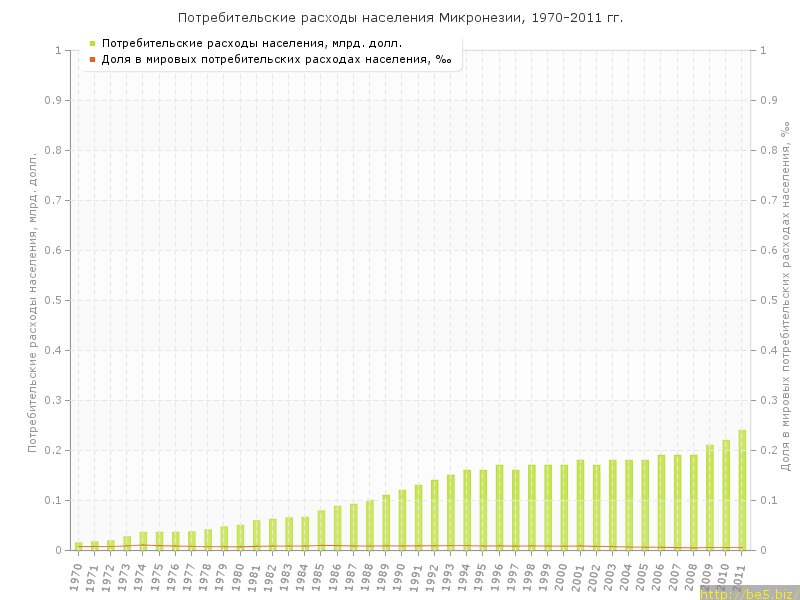
Task: Click the orange legend marker for world share
Action: point(92,59)
